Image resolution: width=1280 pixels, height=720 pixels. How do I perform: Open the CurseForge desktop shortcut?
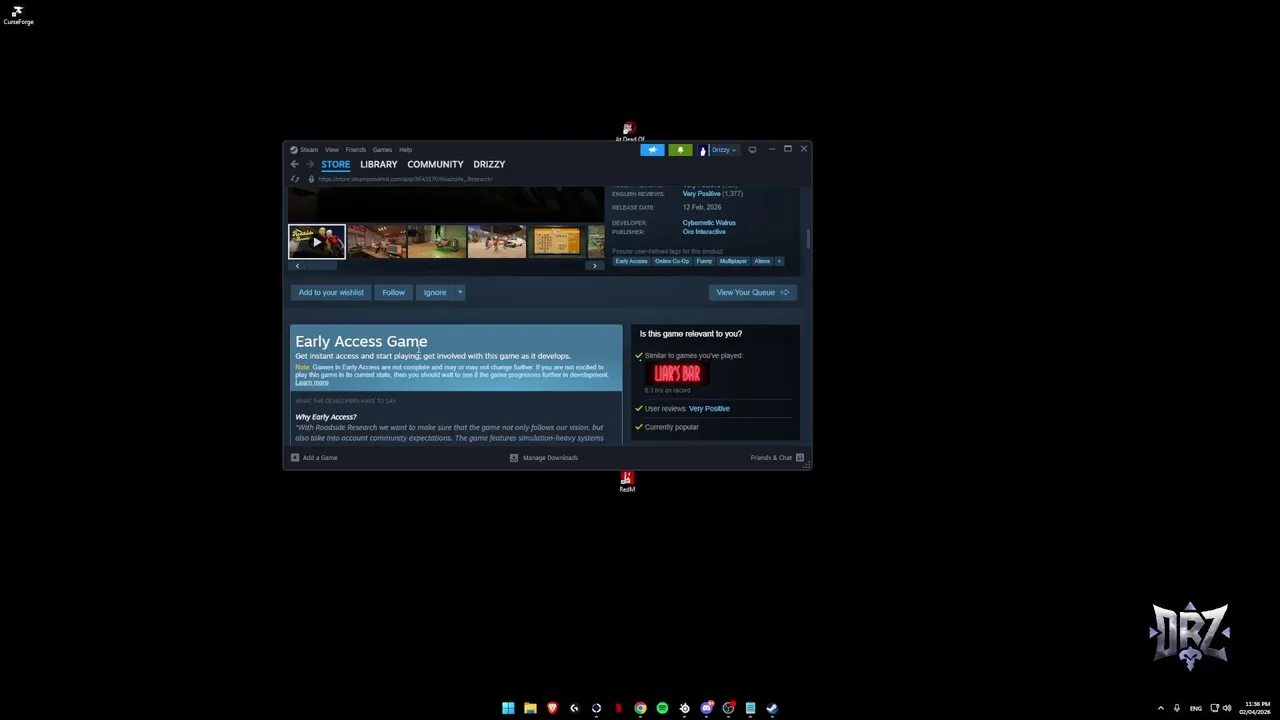18,15
